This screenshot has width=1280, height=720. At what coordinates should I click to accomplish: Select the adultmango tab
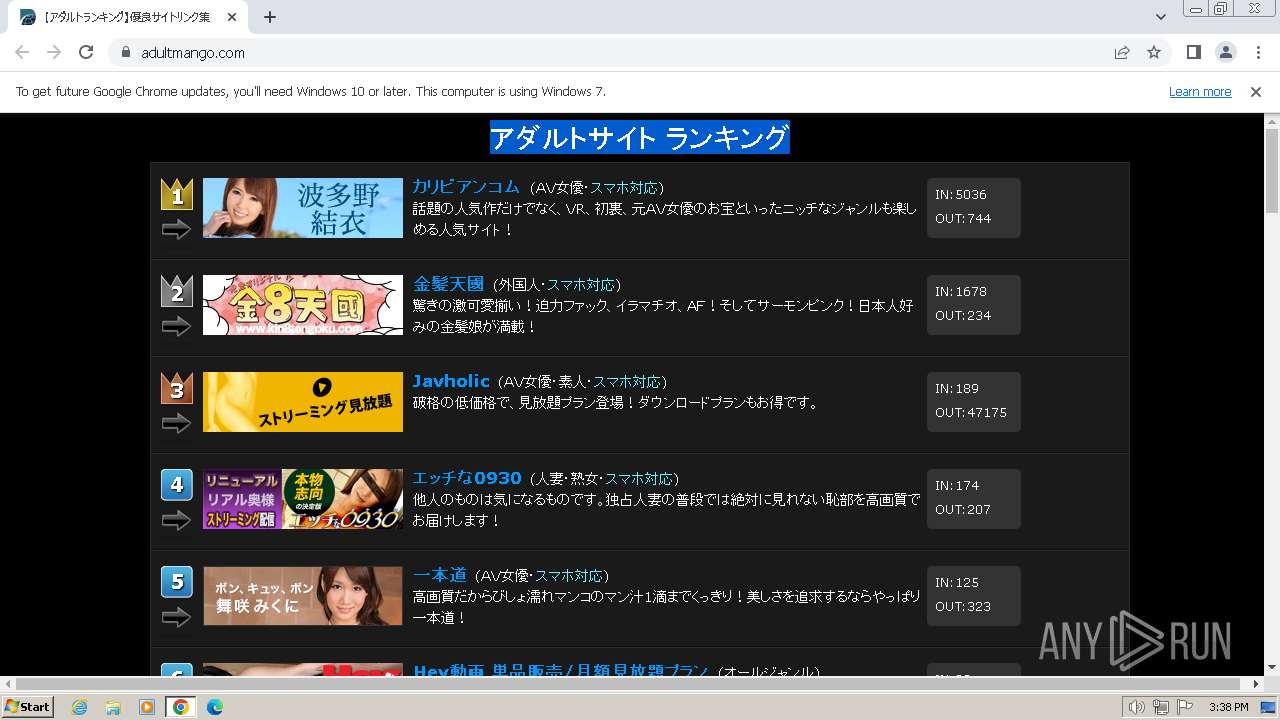pyautogui.click(x=128, y=17)
